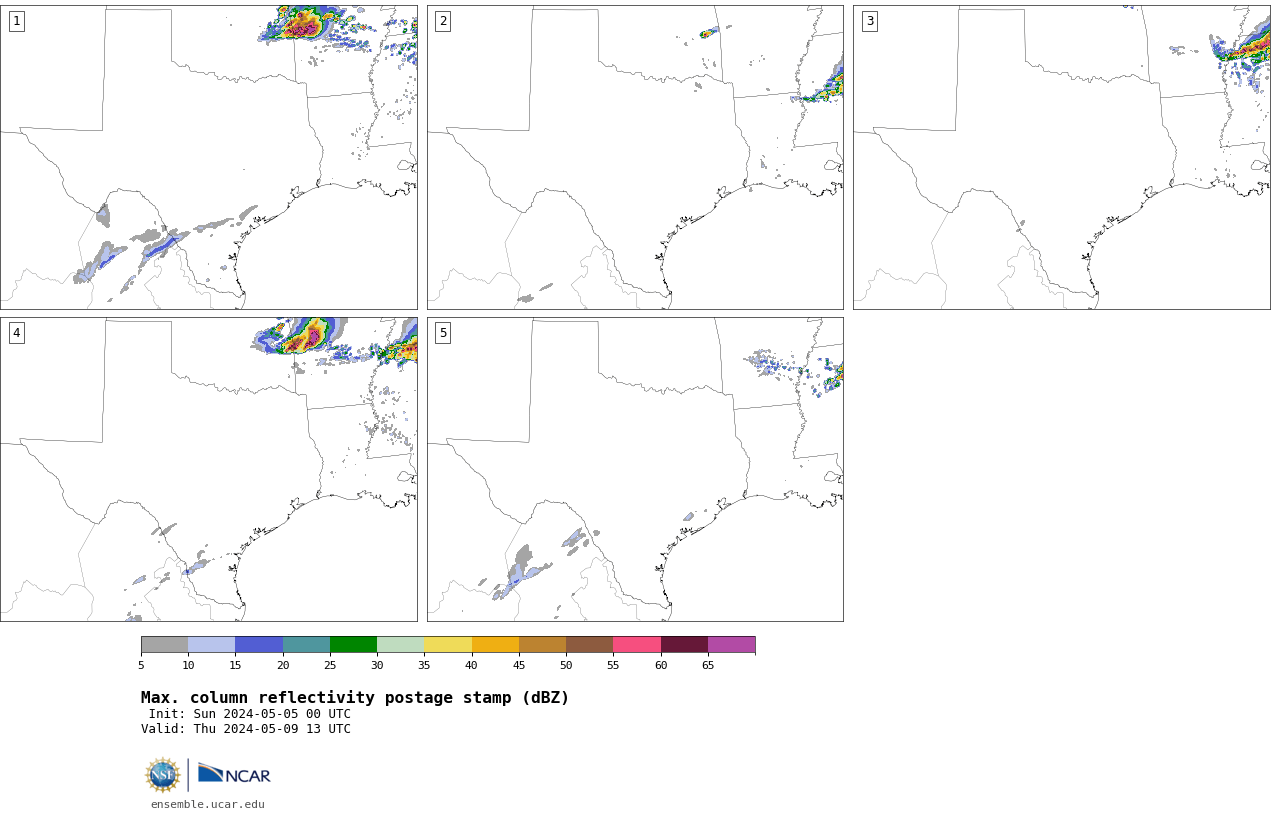Click the colorbar tick label 50
The image size is (1280, 815).
566,665
